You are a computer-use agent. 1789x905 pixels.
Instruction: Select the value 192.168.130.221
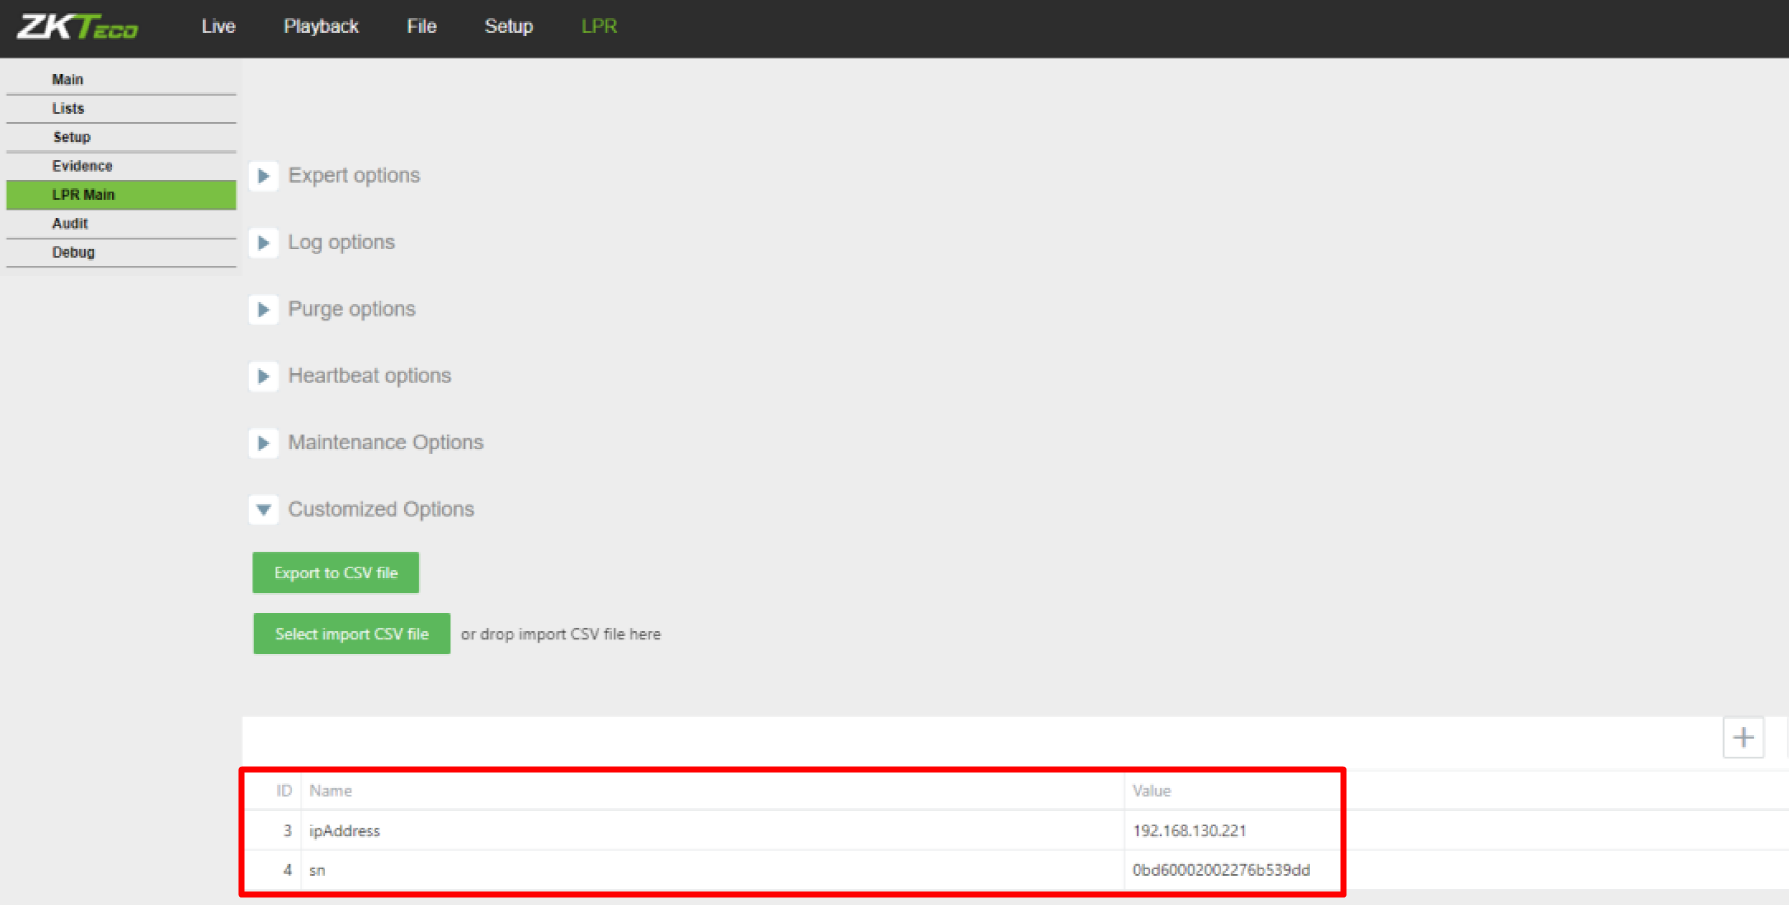(1189, 831)
